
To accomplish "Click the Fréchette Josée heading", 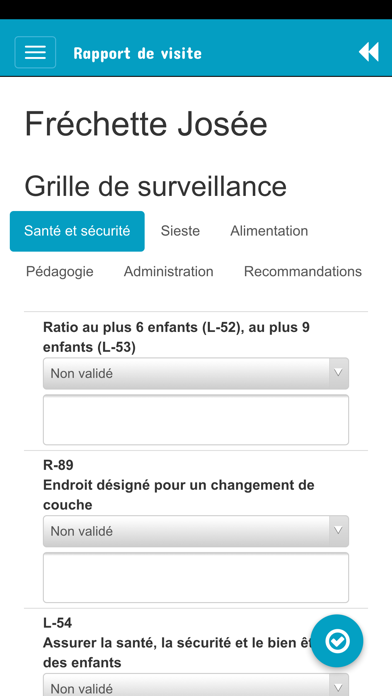I will coord(146,124).
